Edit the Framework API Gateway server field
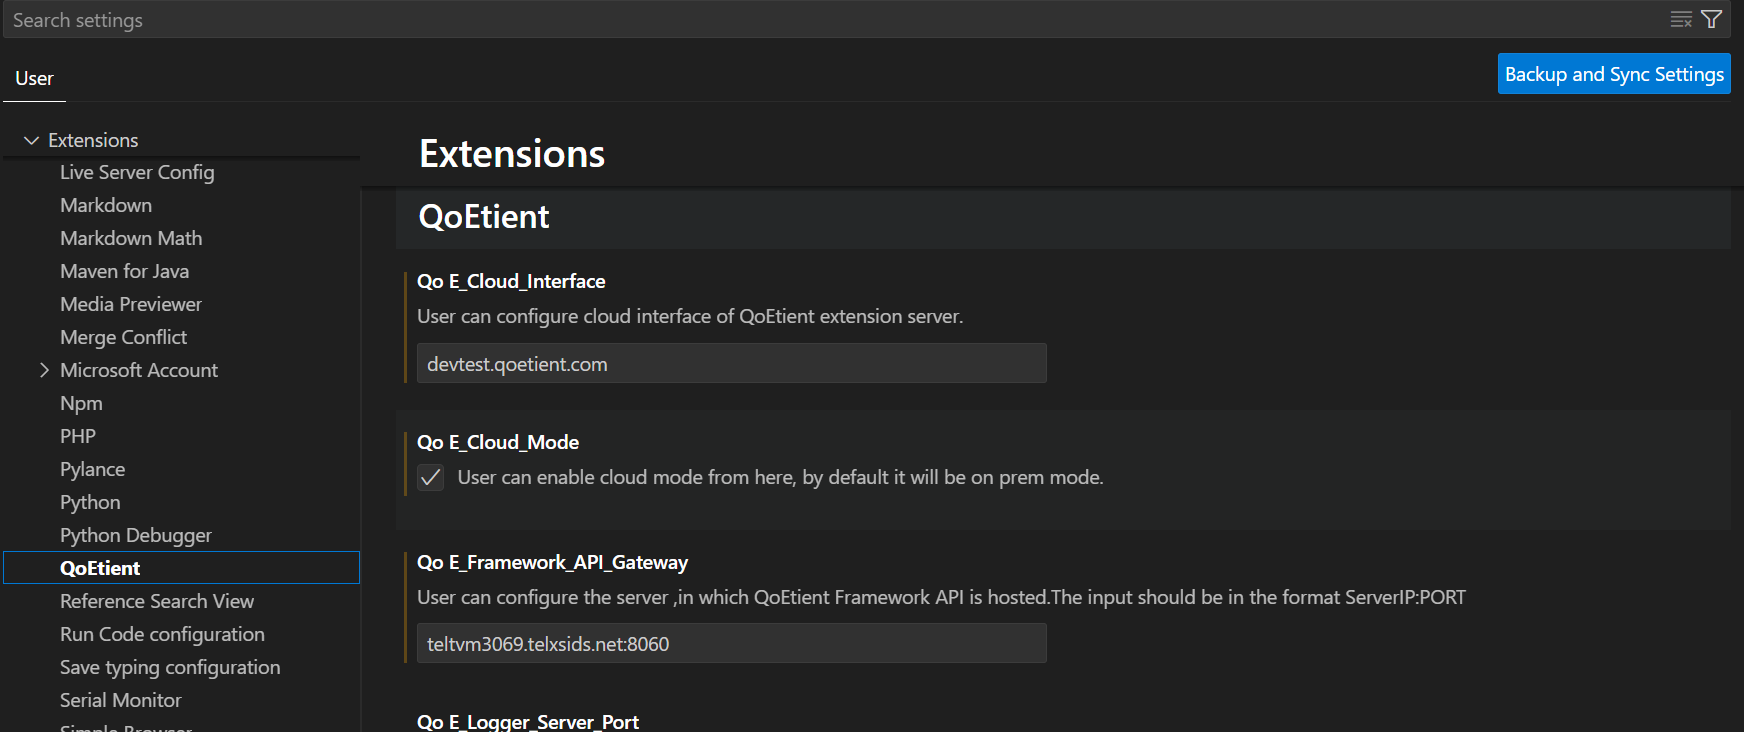1744x732 pixels. [x=731, y=644]
